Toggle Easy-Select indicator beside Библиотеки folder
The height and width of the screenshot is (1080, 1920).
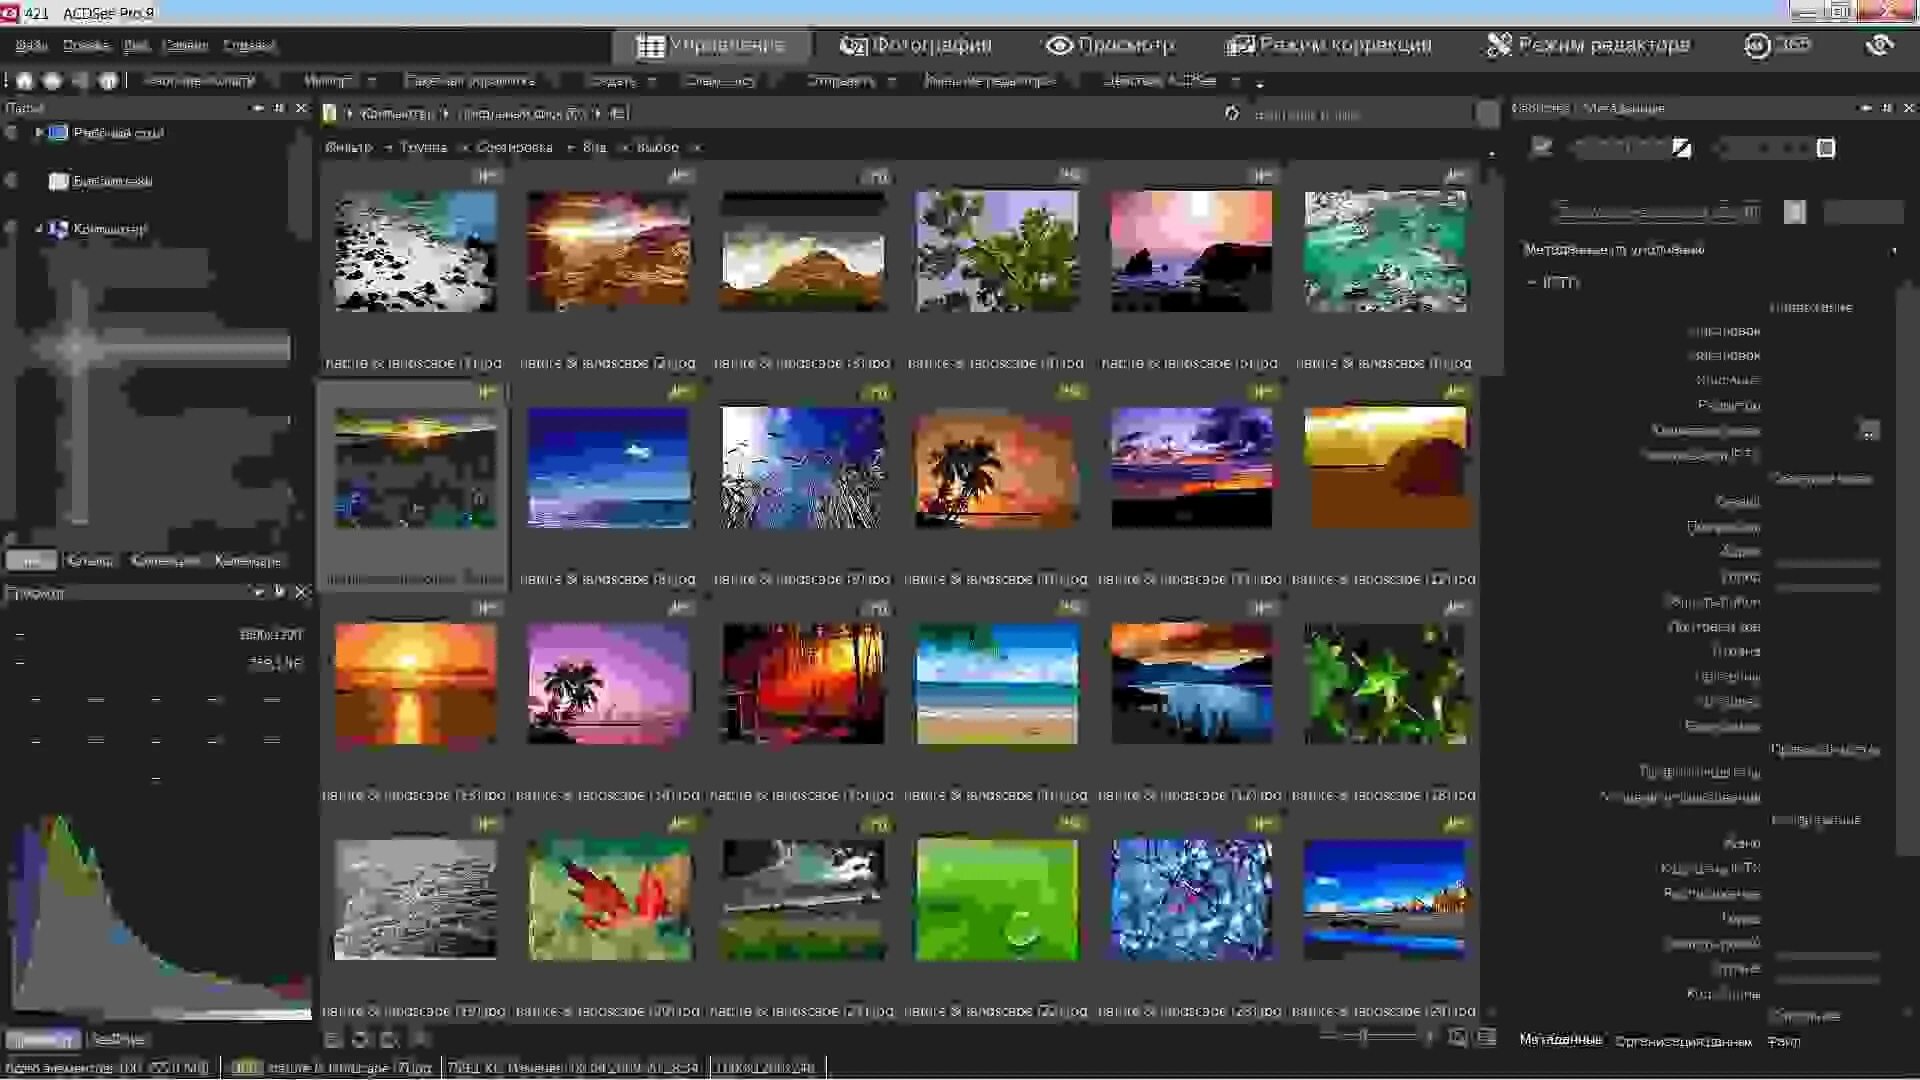(x=11, y=181)
